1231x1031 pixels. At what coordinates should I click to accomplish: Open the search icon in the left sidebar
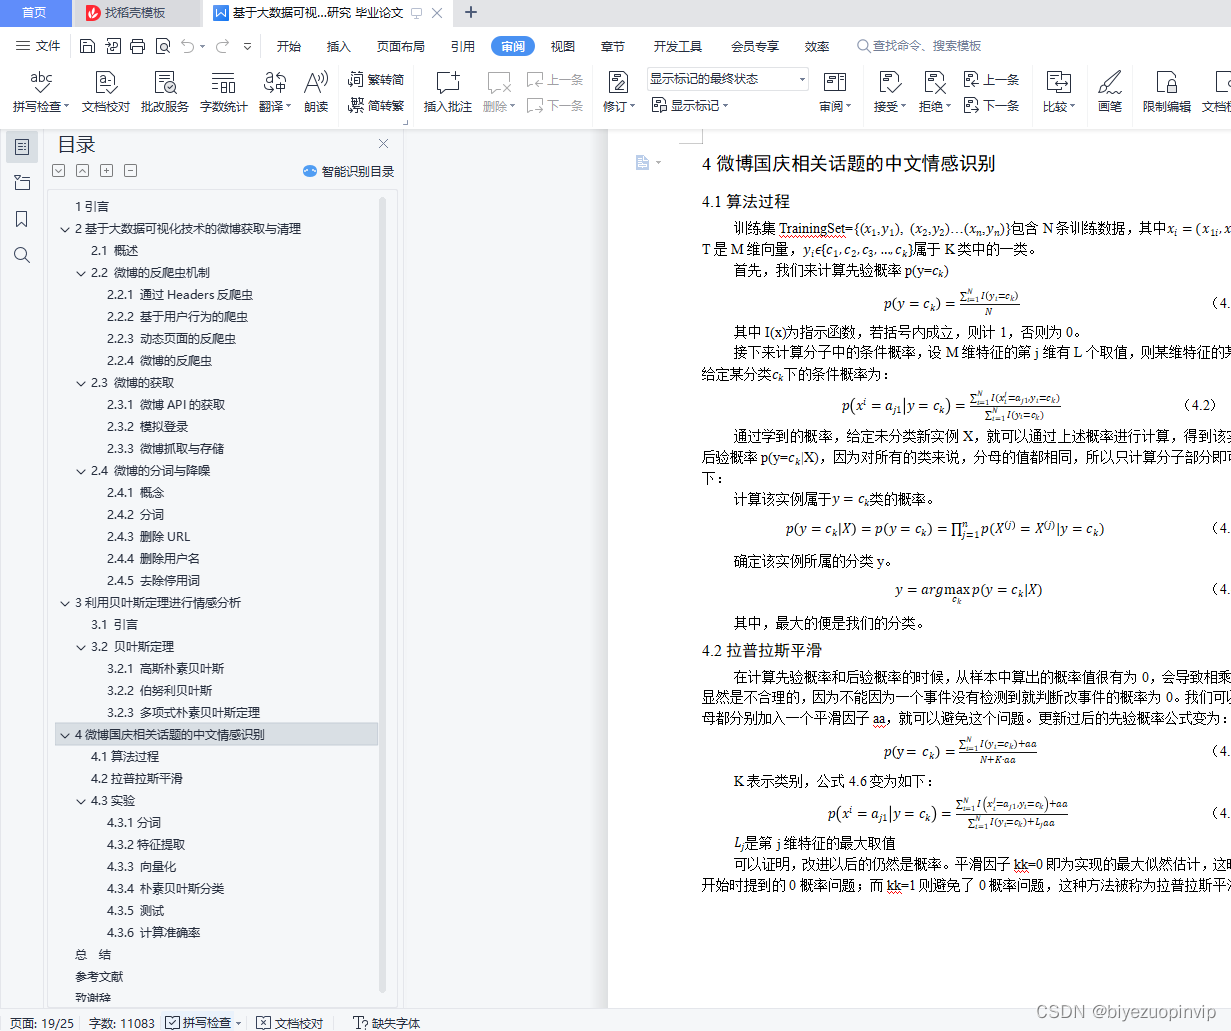pyautogui.click(x=22, y=255)
